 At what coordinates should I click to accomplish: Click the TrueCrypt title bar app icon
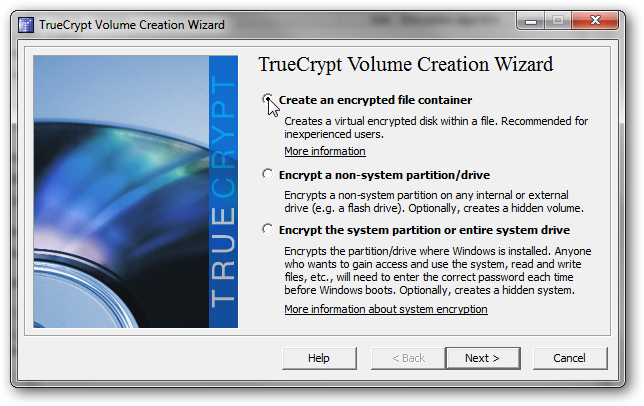pos(26,25)
